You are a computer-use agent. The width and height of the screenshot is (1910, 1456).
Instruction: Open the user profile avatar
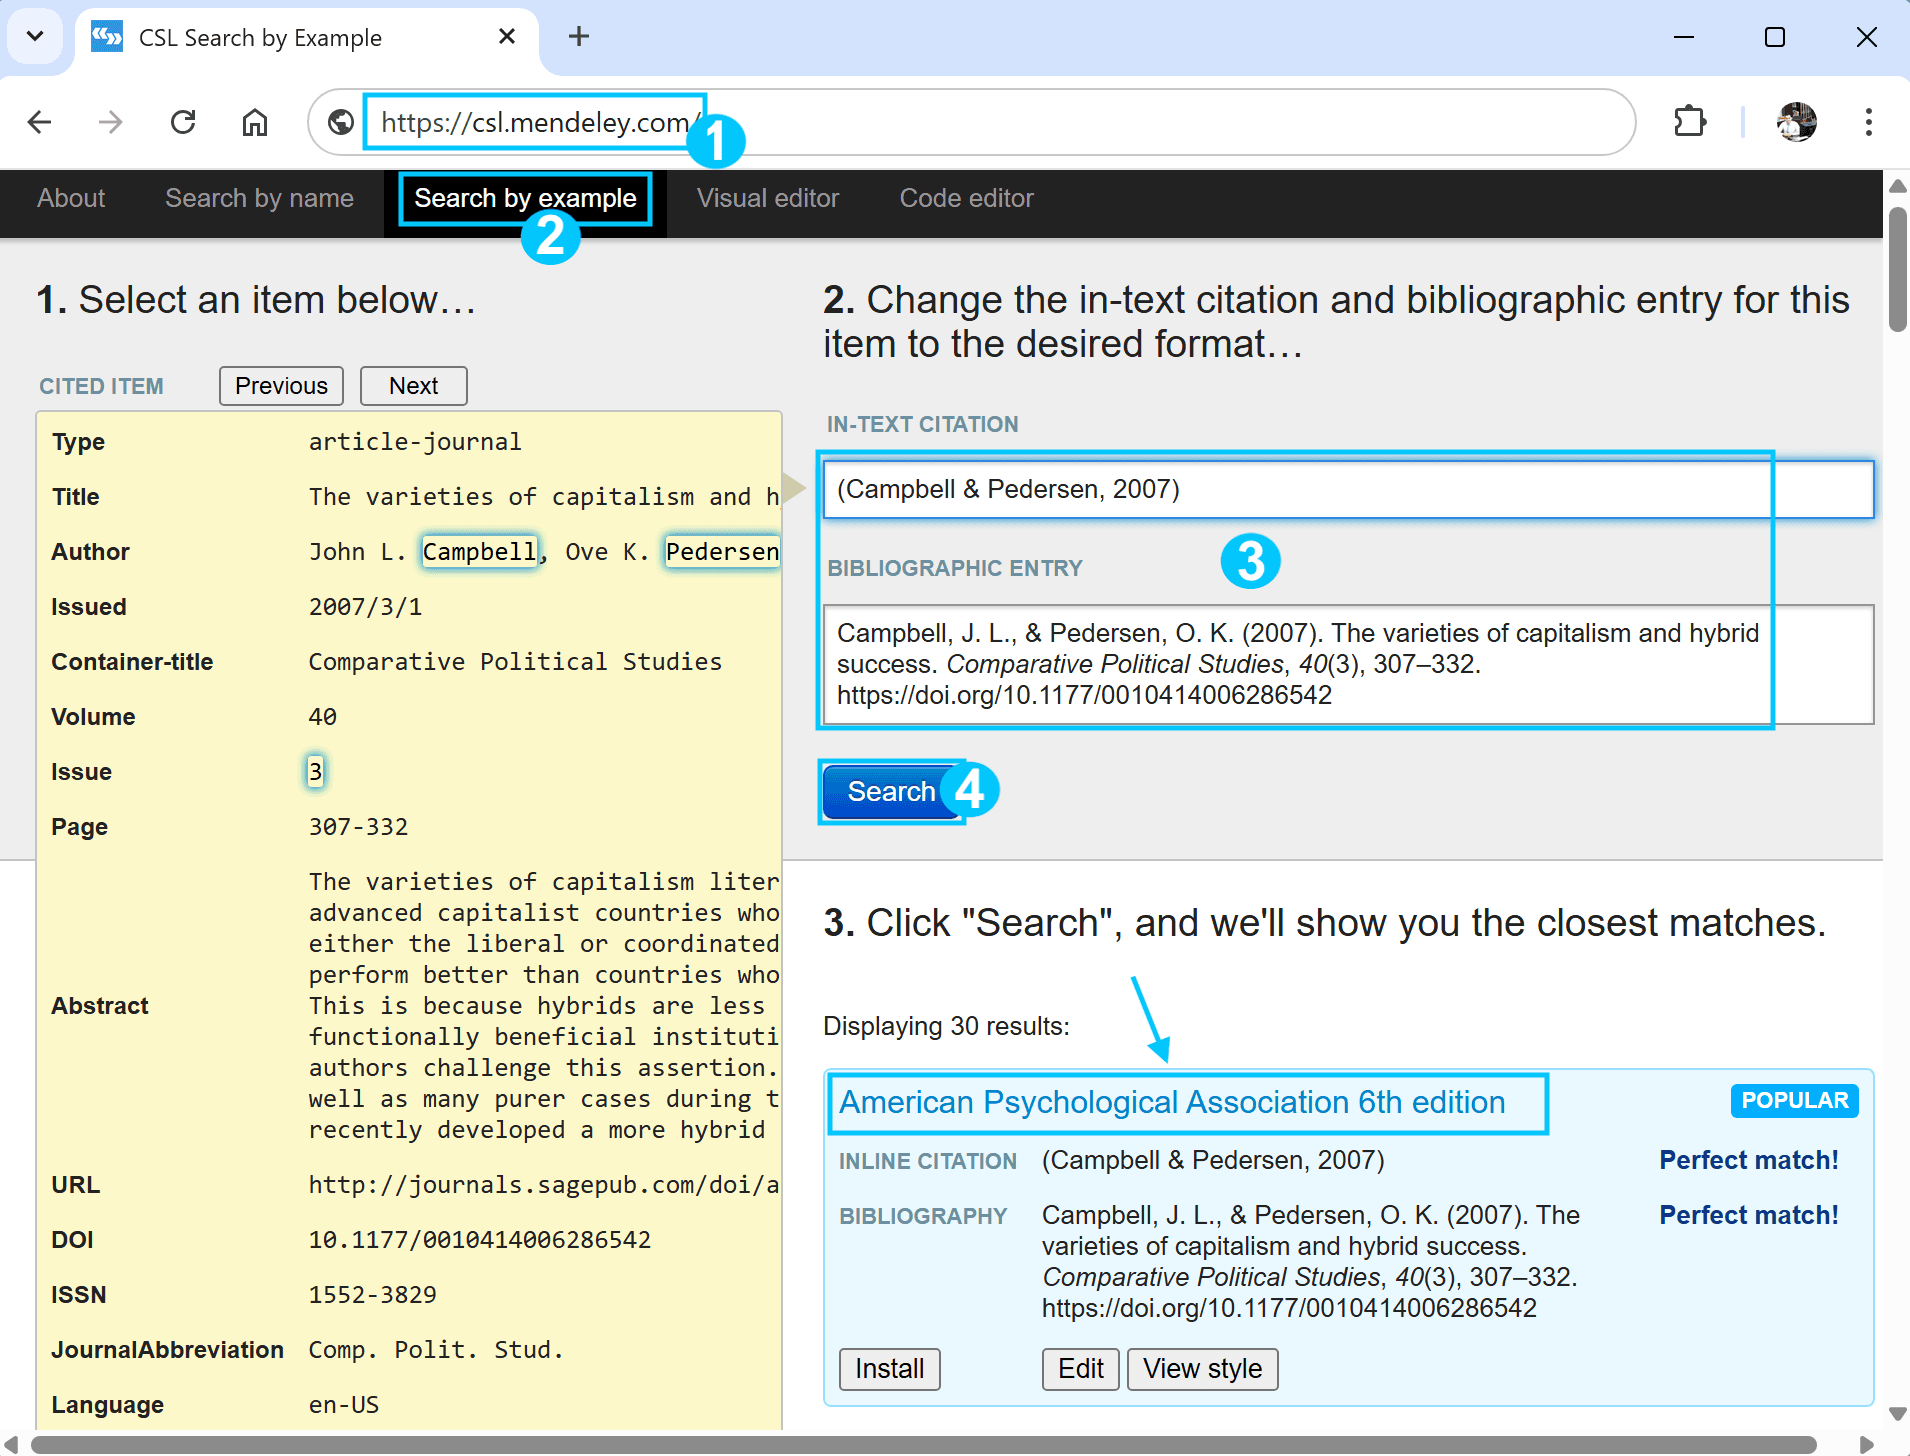tap(1797, 122)
